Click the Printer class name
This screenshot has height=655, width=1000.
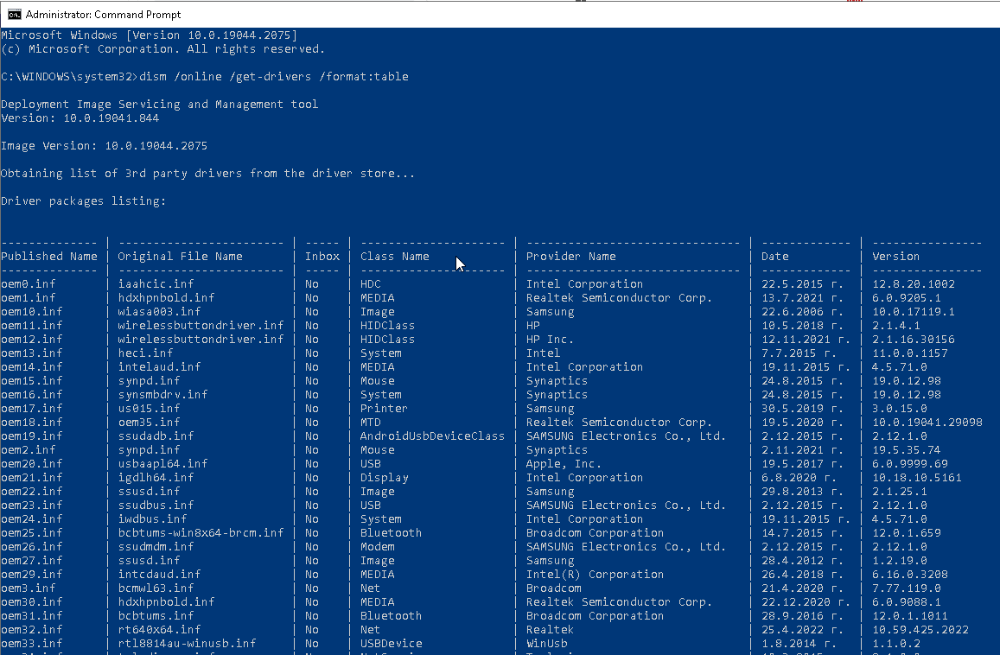(383, 408)
